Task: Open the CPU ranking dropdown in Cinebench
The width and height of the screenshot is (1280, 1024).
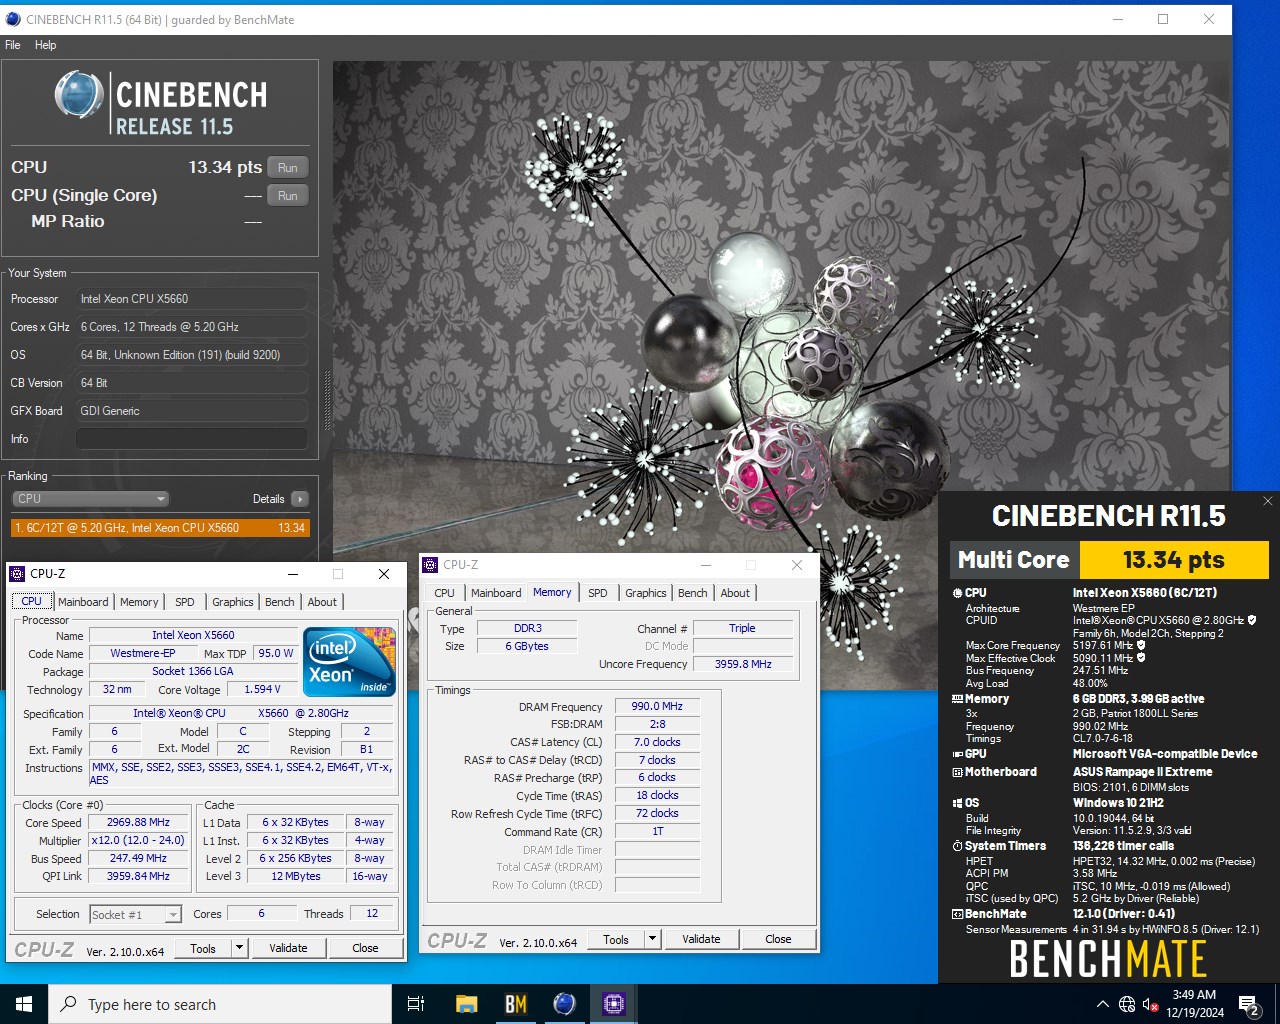Action: (x=90, y=499)
